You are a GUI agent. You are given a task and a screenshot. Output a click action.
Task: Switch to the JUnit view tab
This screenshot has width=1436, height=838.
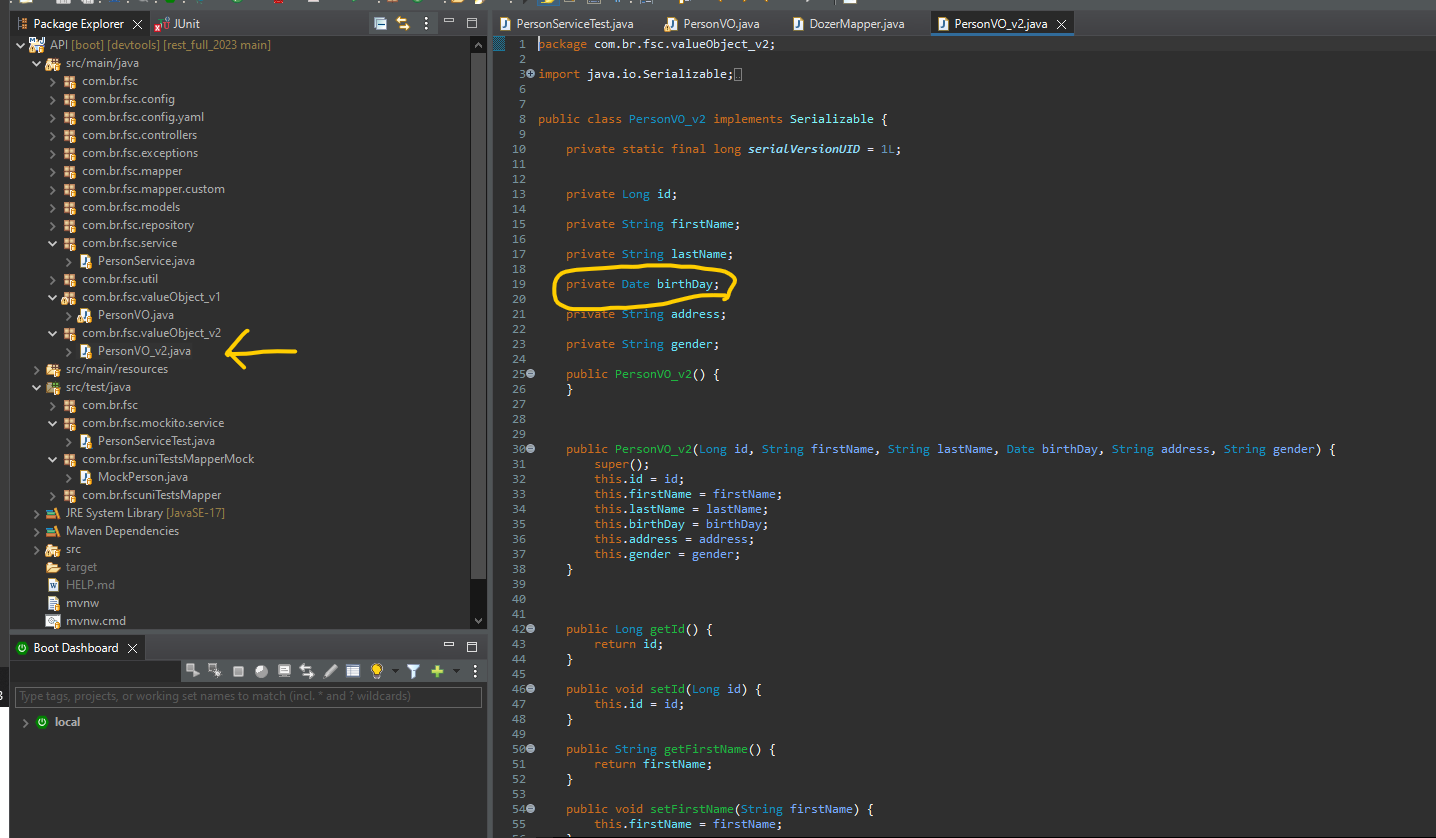tap(186, 24)
